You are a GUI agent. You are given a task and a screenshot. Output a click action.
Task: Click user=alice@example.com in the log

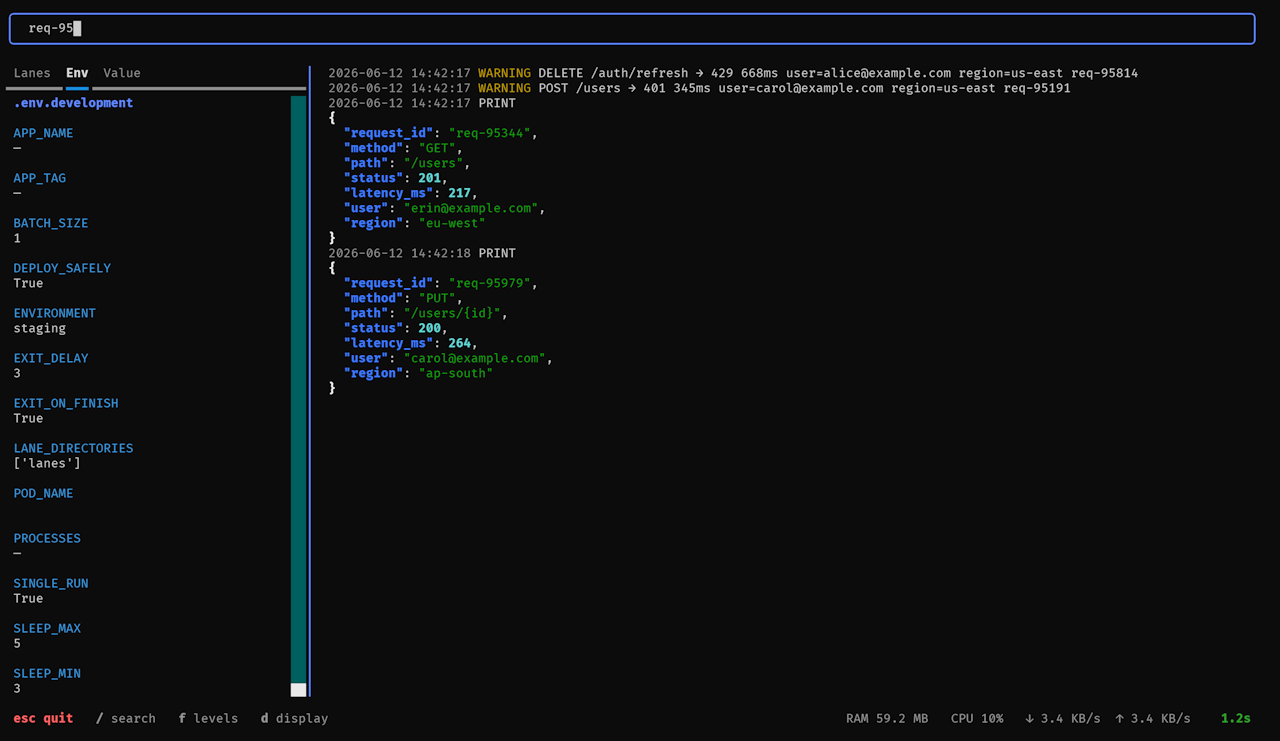pyautogui.click(x=868, y=73)
